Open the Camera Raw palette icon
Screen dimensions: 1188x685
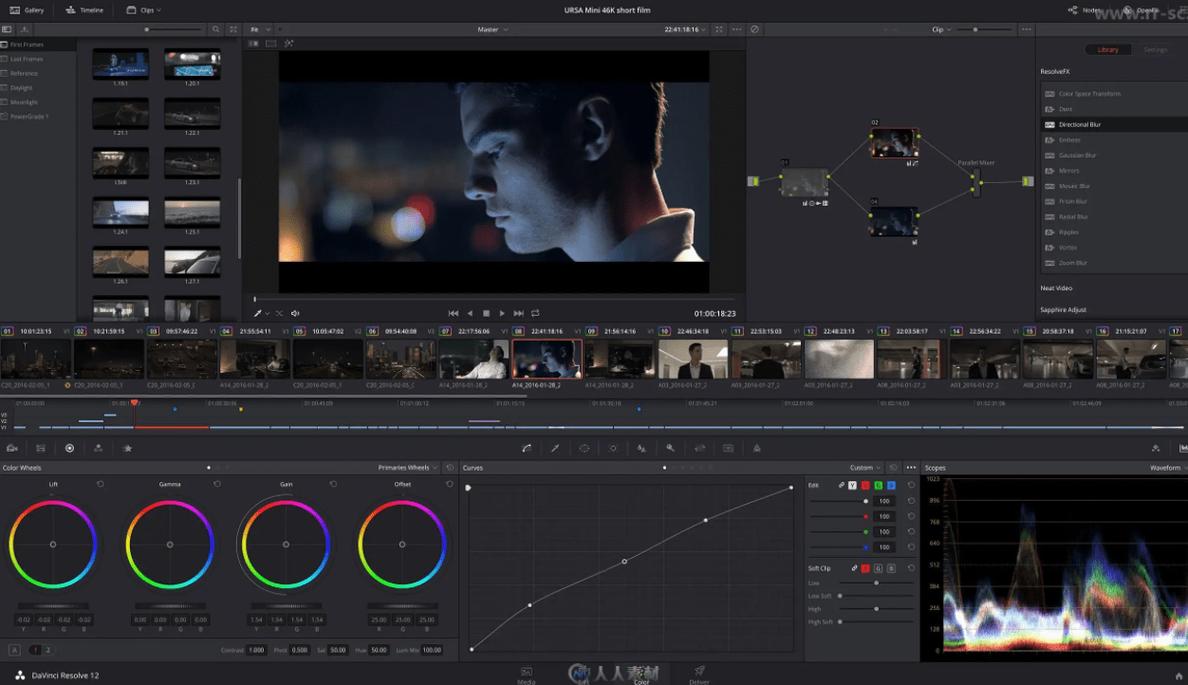pyautogui.click(x=12, y=449)
